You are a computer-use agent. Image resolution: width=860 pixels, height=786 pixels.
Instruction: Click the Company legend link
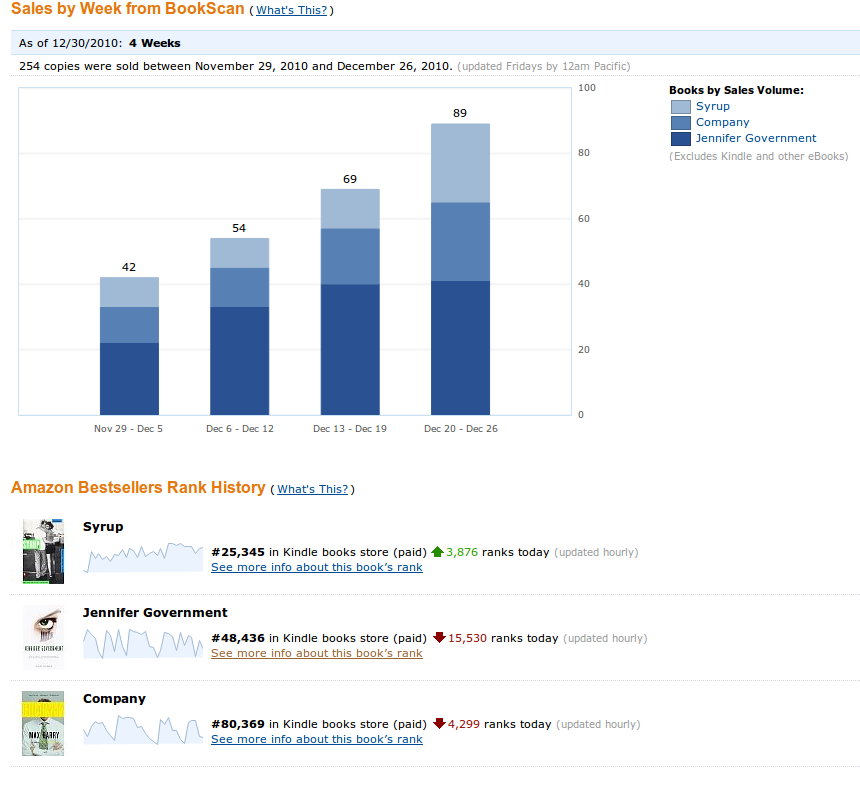click(722, 122)
